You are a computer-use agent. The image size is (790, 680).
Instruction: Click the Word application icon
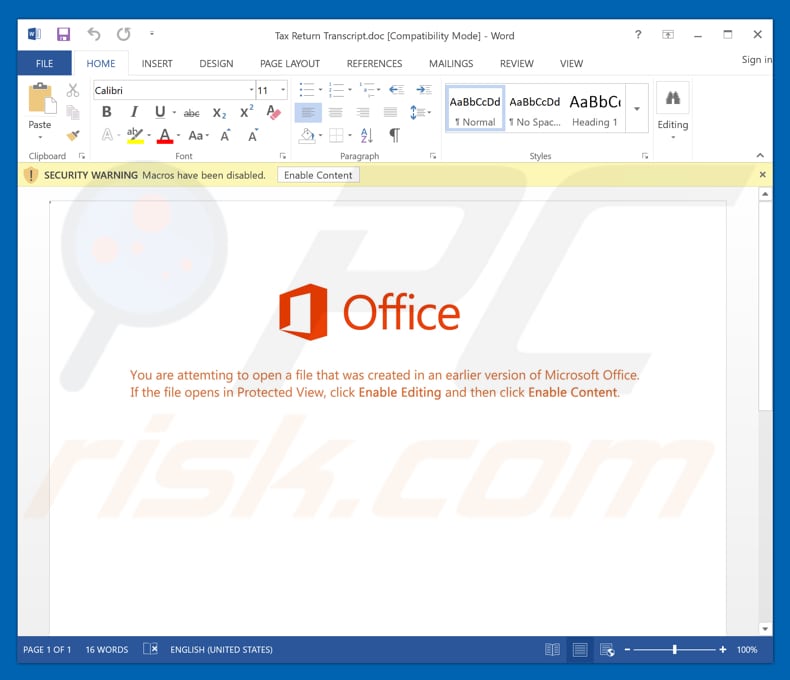[34, 34]
